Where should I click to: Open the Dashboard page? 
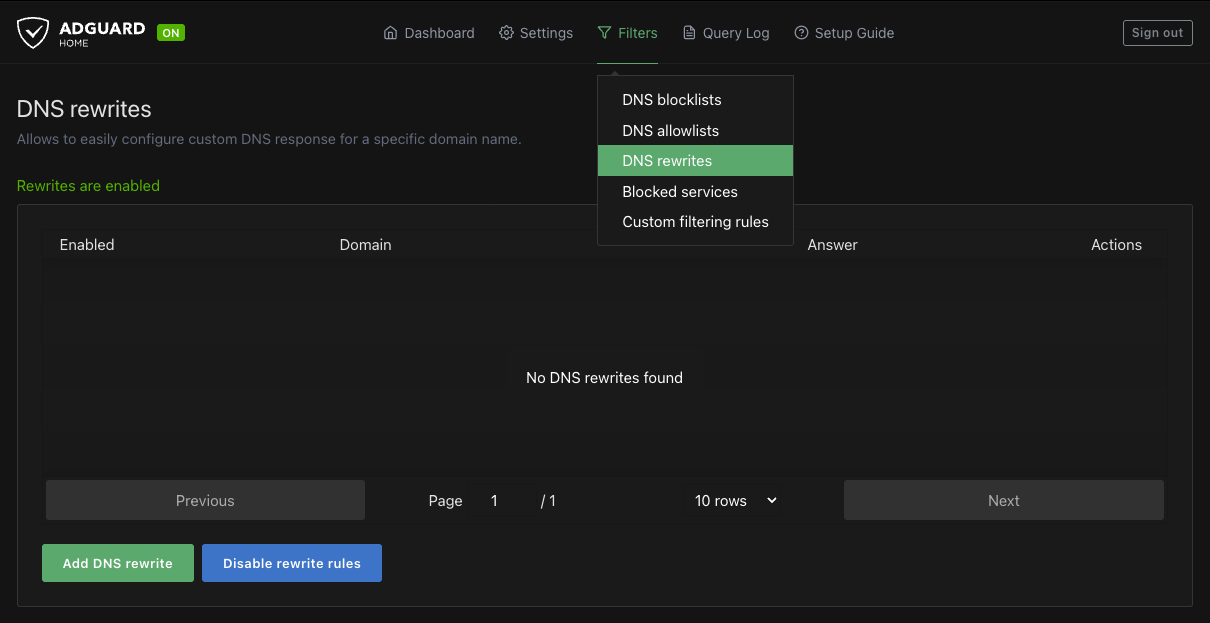[x=429, y=33]
